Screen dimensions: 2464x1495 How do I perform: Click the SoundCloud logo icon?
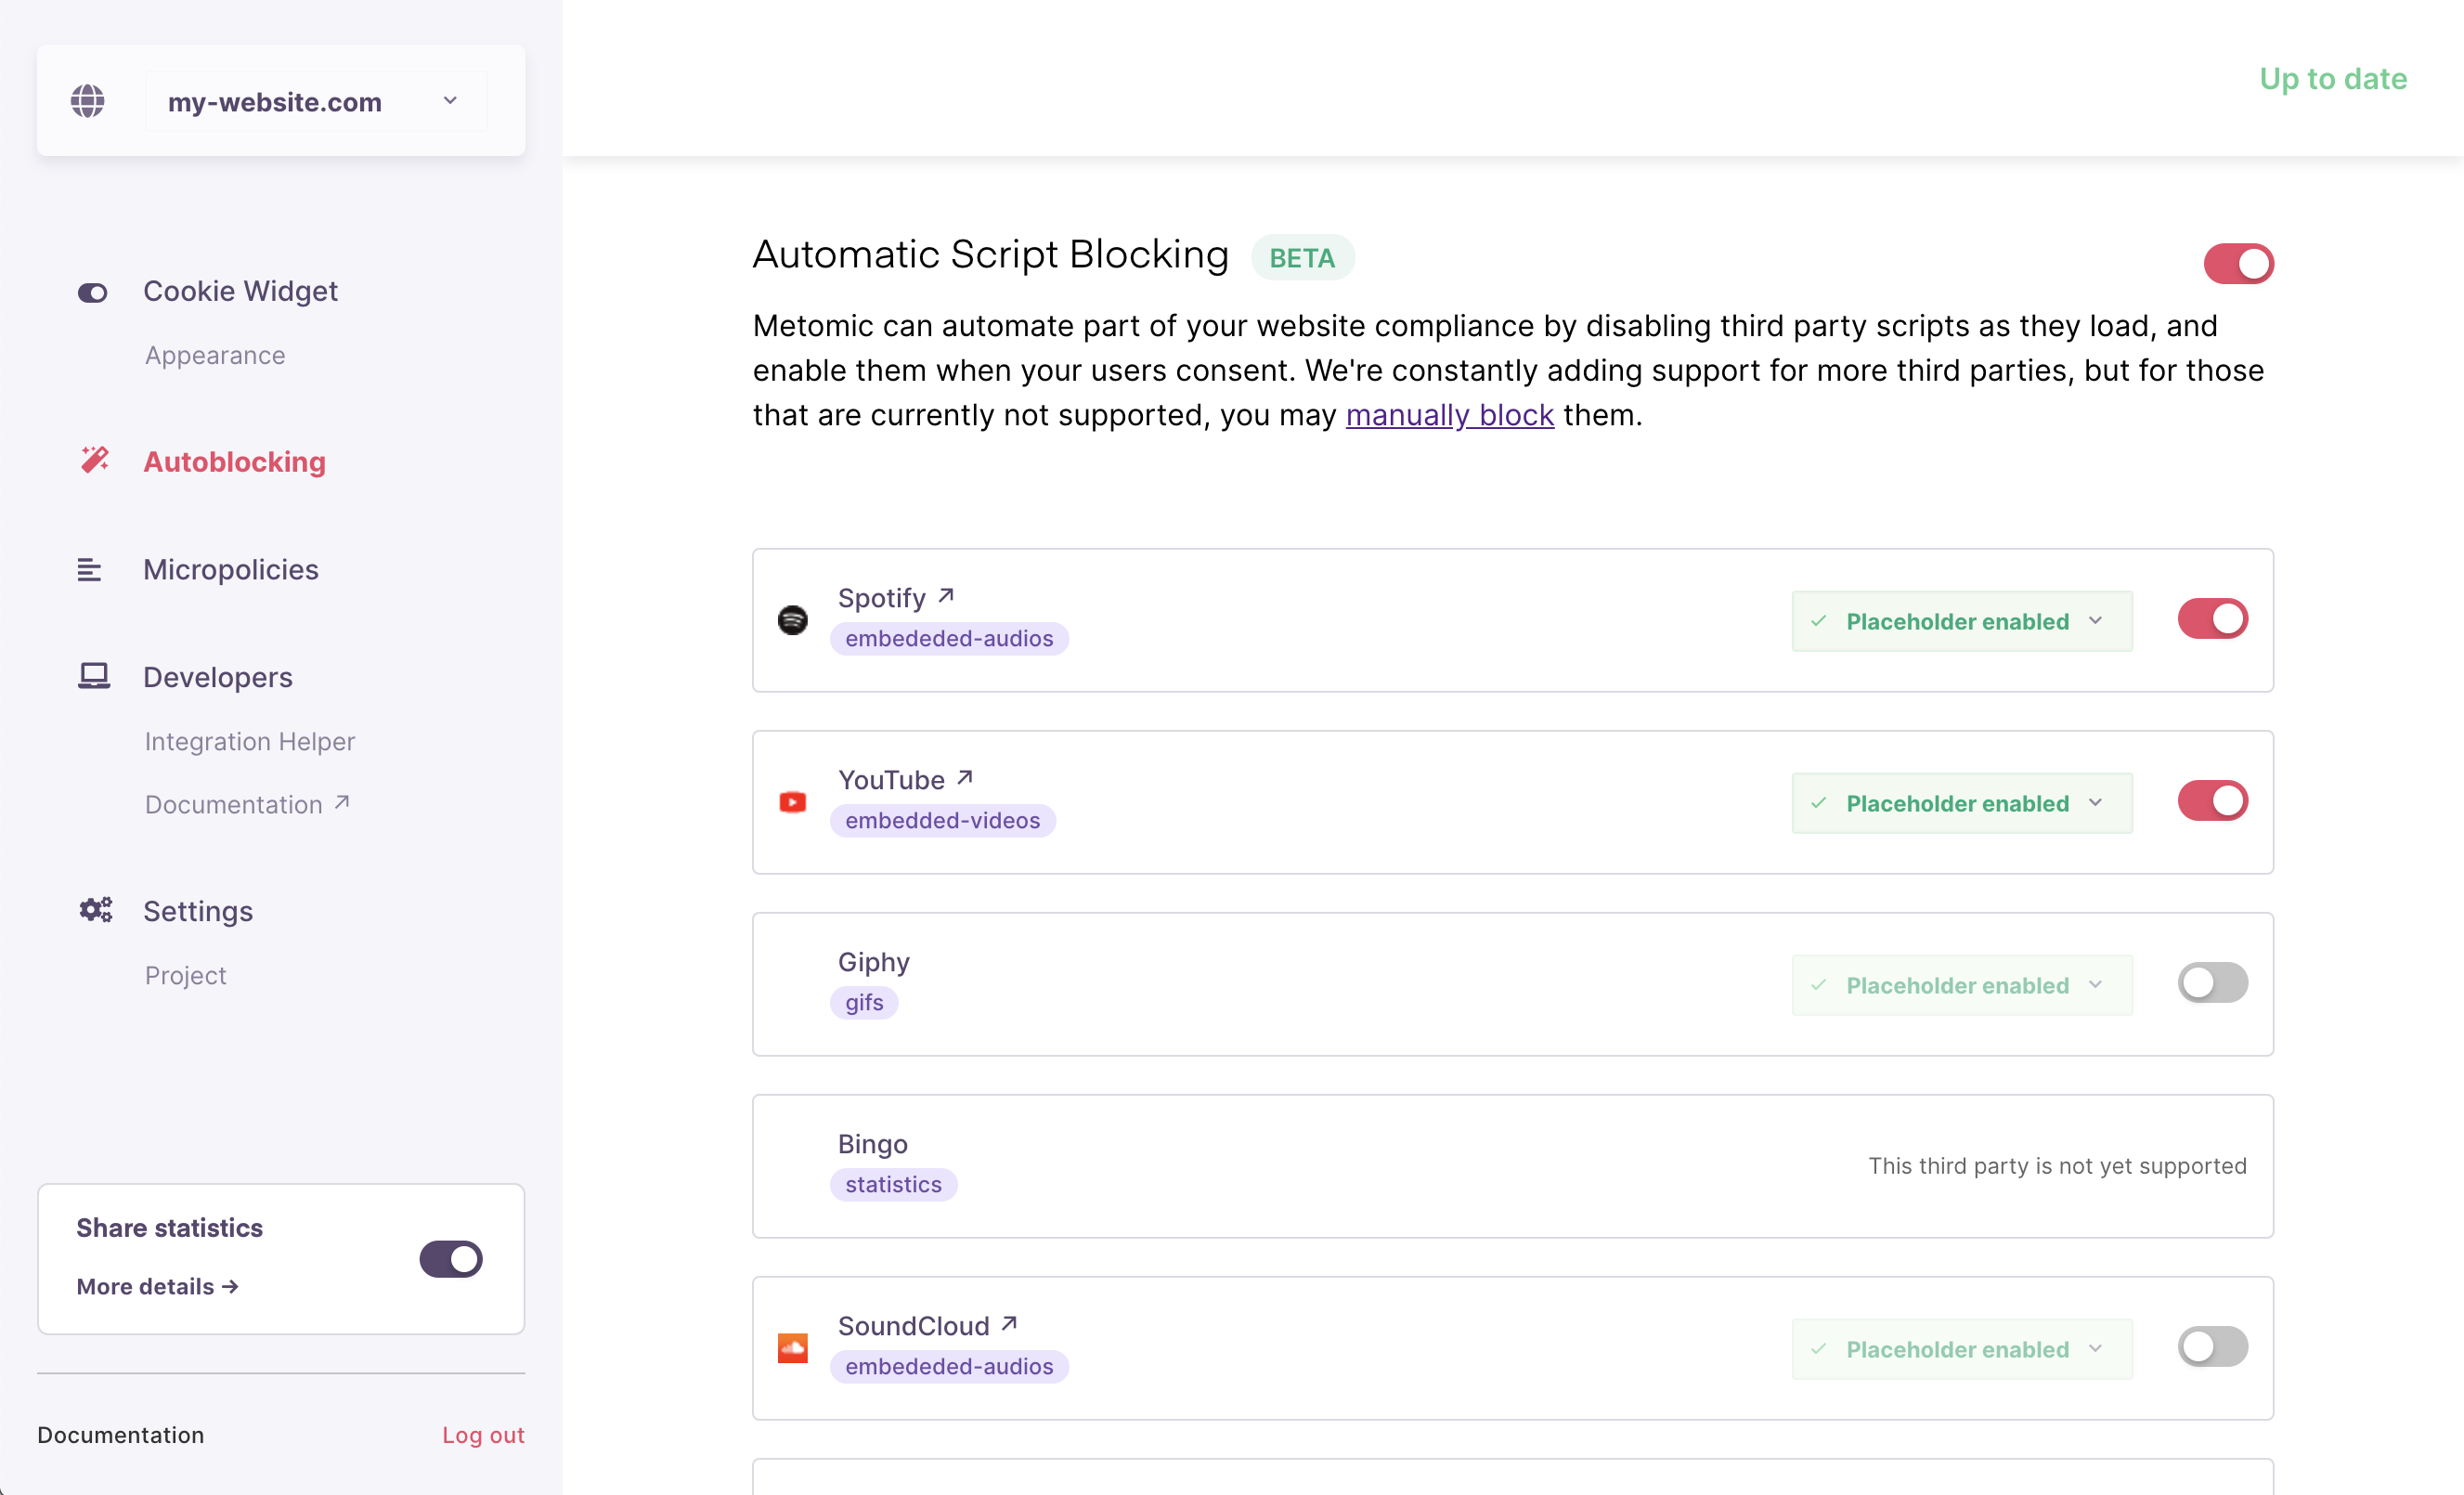click(x=793, y=1348)
